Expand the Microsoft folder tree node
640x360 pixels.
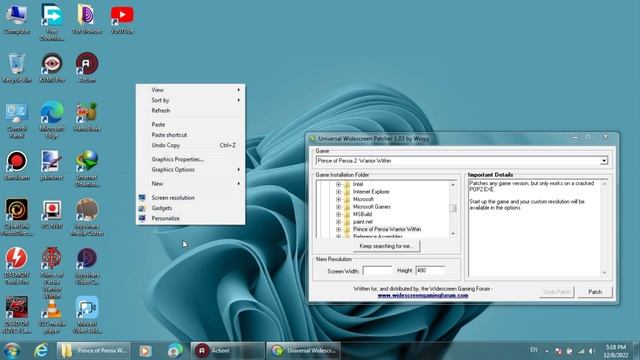tap(338, 199)
